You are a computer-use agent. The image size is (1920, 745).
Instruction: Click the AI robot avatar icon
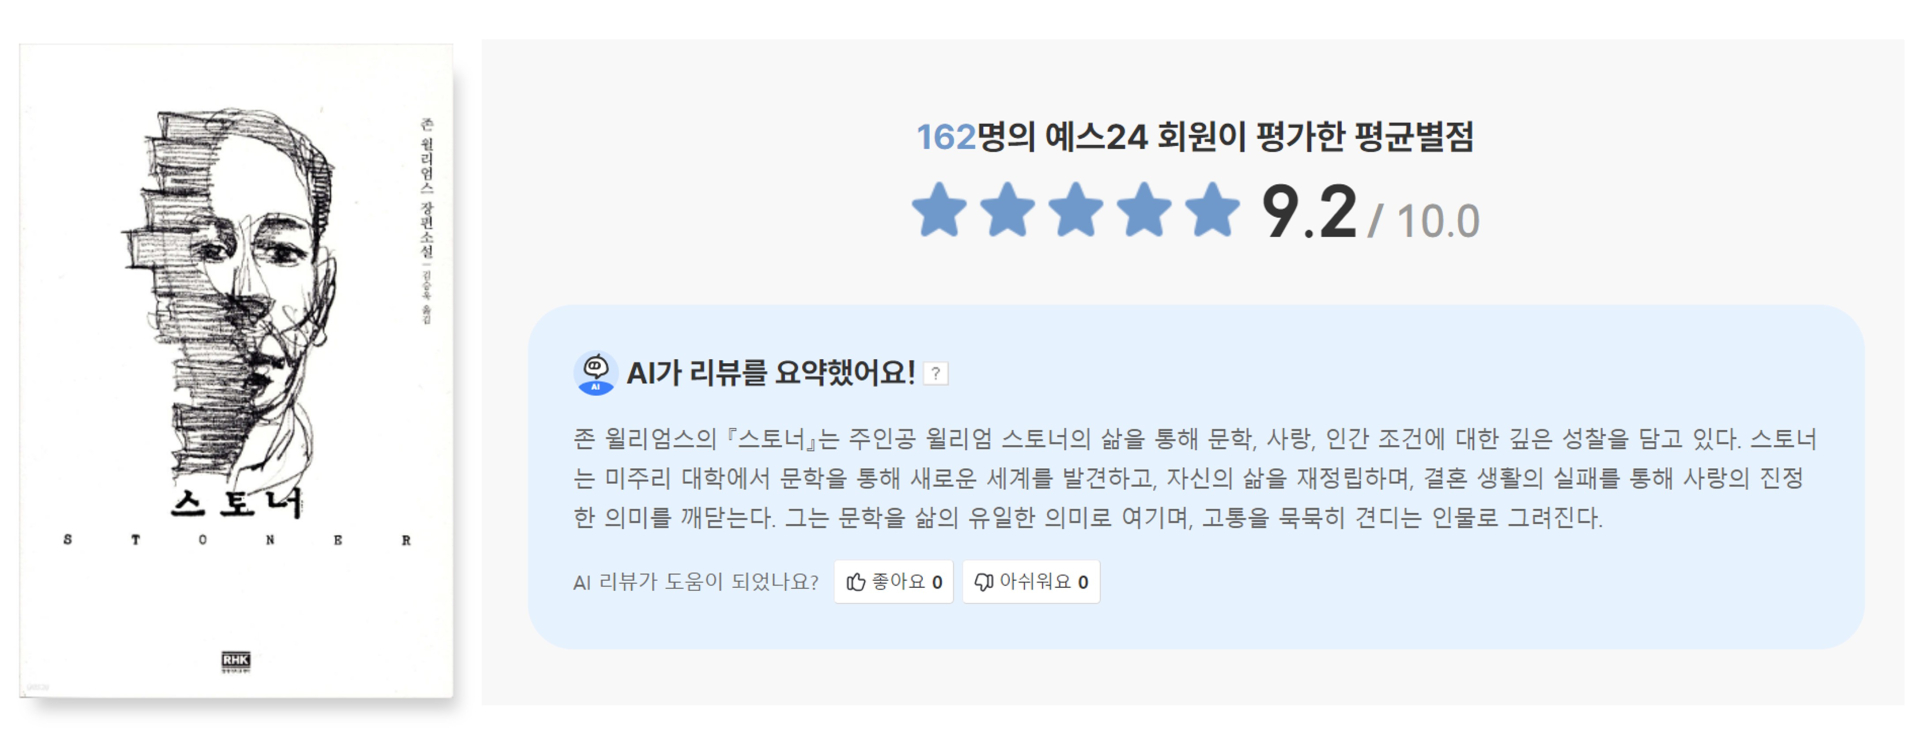[x=595, y=373]
